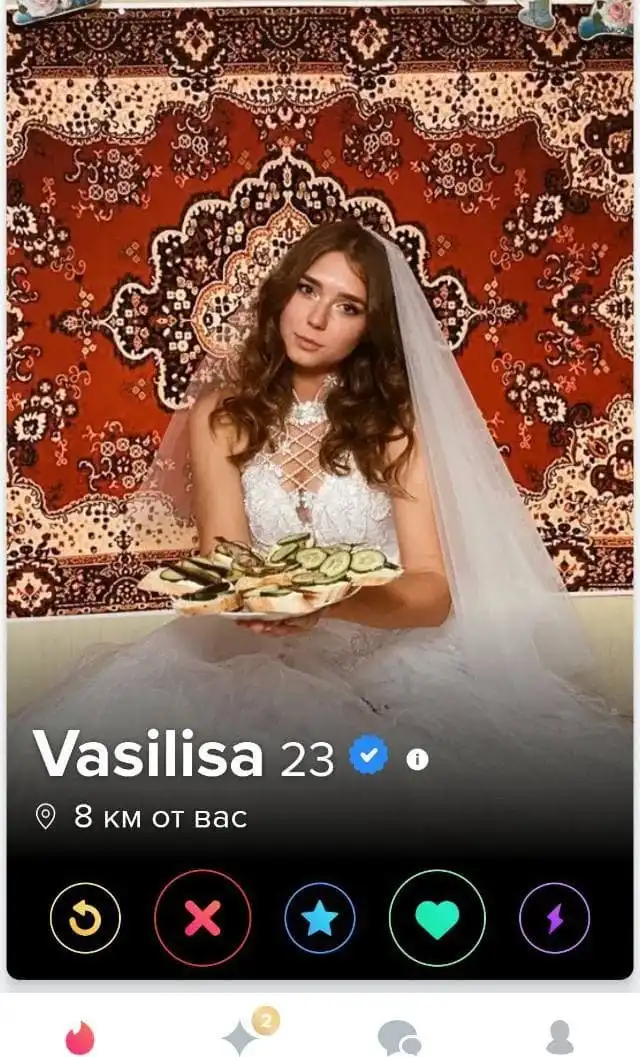Send a Super Like with the blue star
The width and height of the screenshot is (640, 1057).
pyautogui.click(x=320, y=918)
